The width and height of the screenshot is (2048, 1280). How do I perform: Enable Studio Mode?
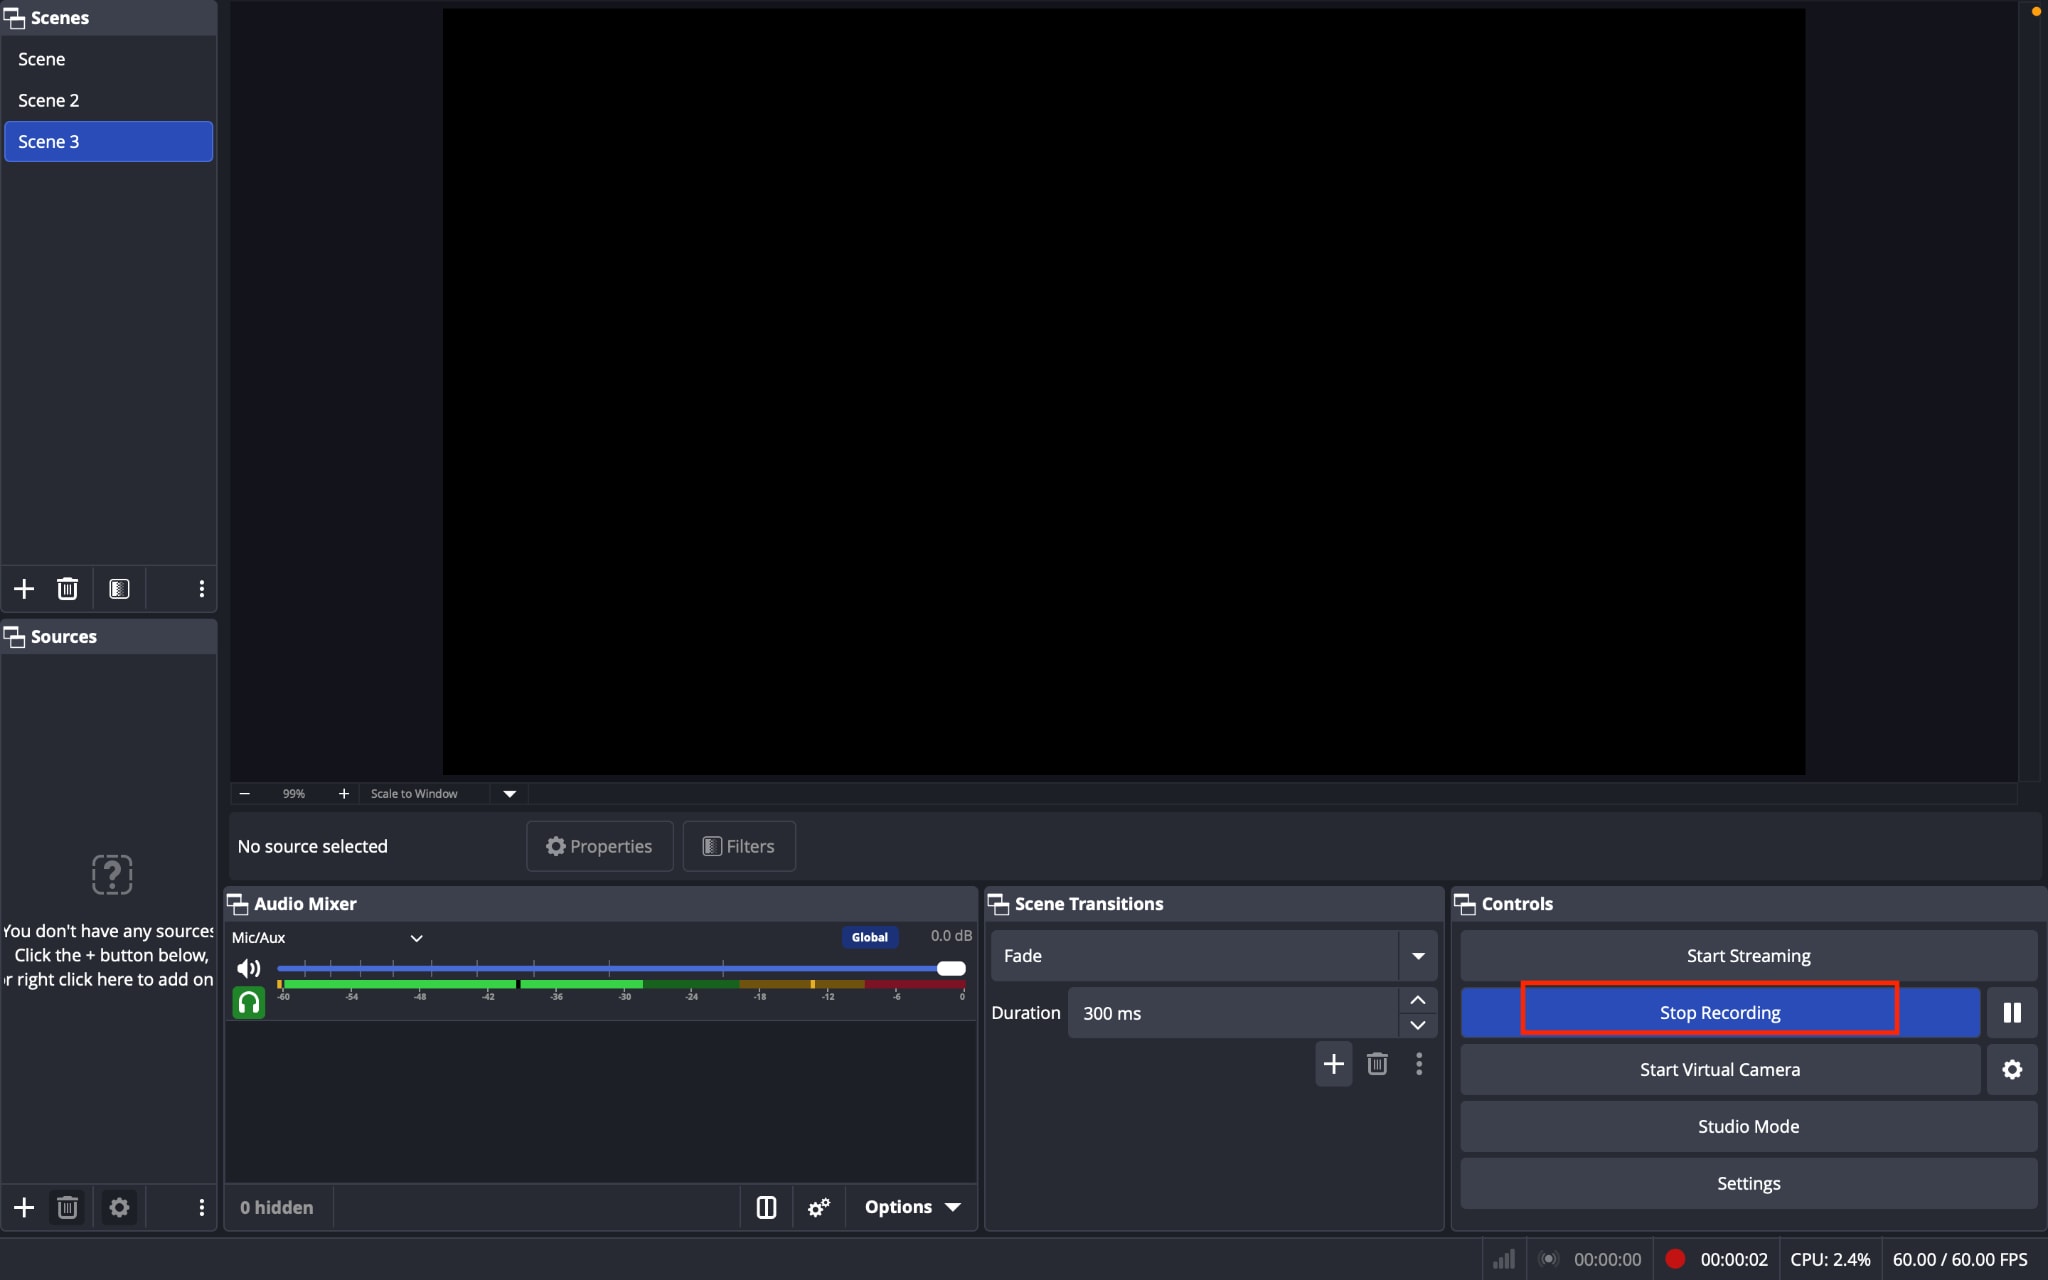pos(1748,1127)
